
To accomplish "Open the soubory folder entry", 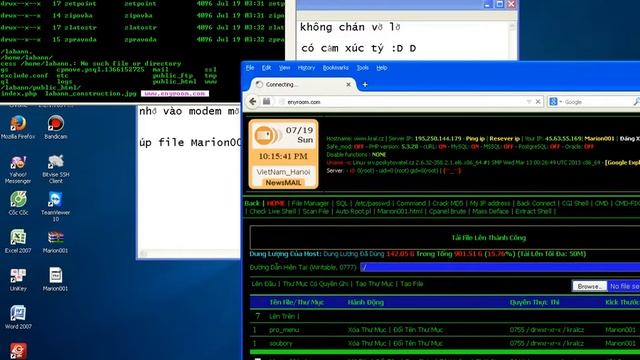I will click(x=281, y=343).
